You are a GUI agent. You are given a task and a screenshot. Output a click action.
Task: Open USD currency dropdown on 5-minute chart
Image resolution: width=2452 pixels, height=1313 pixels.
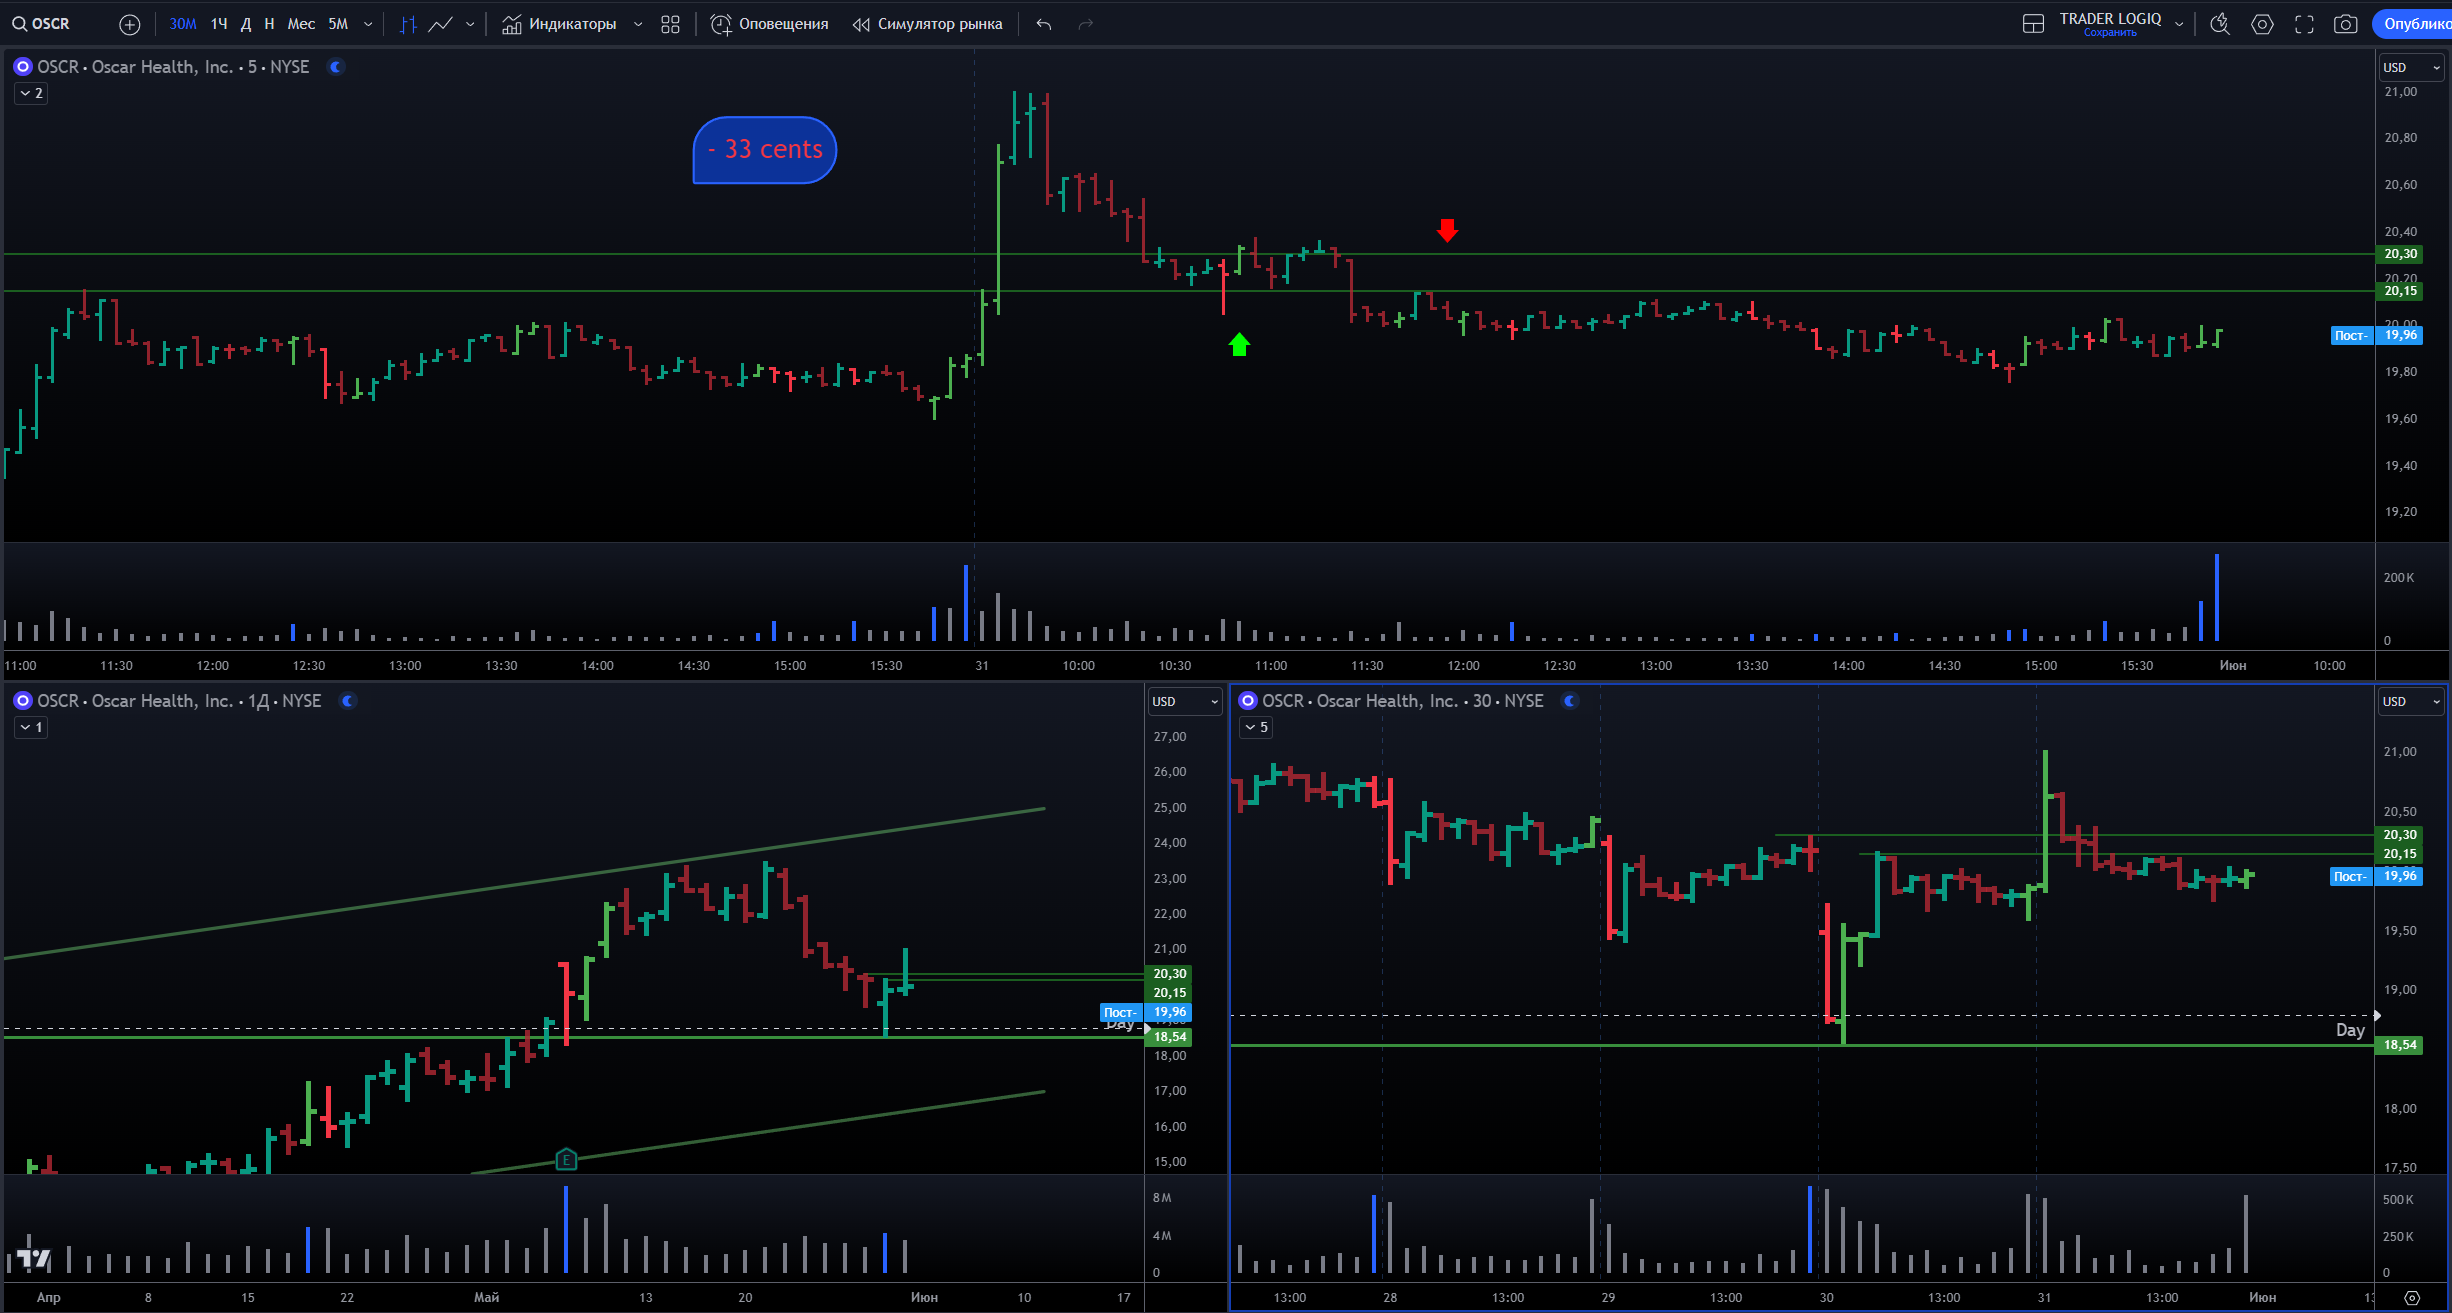pos(2411,67)
